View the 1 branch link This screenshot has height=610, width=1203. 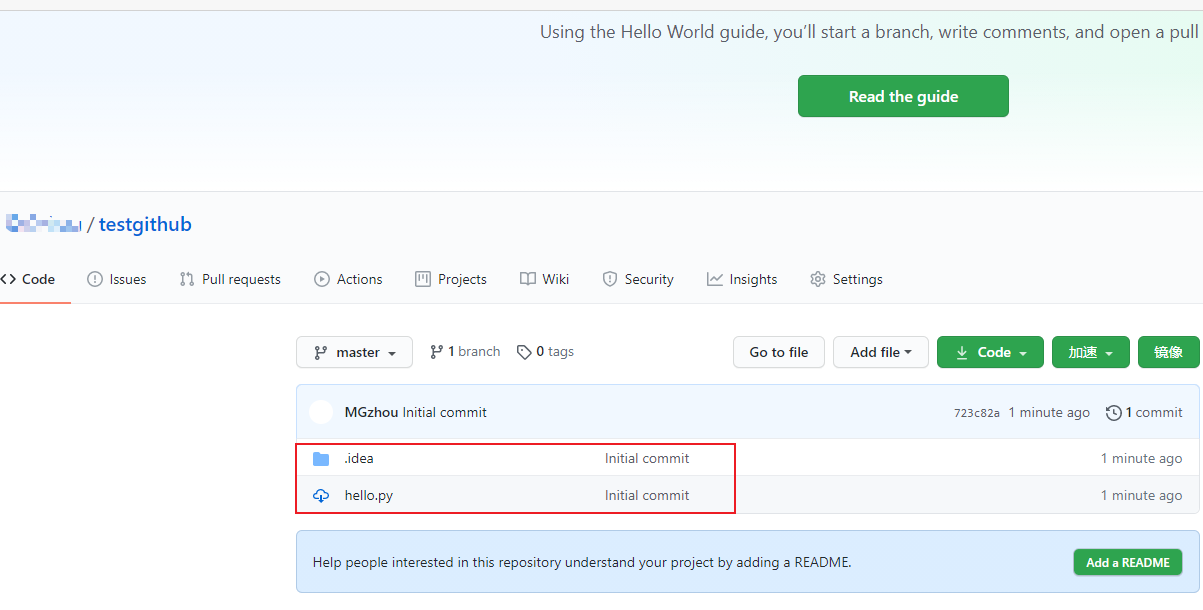click(x=465, y=351)
